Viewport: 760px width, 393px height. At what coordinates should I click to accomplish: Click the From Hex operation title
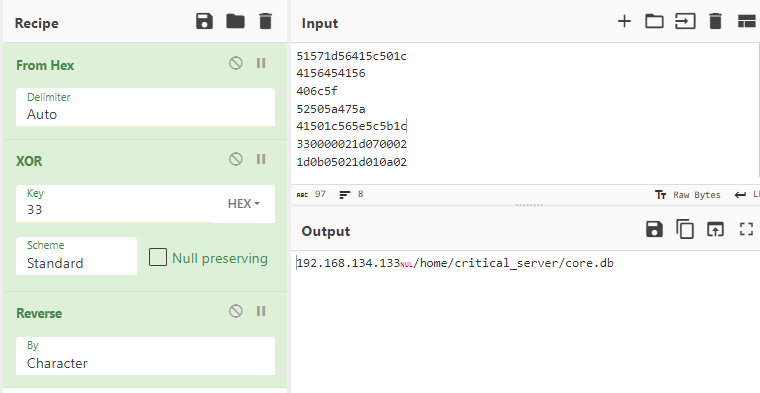coord(45,65)
